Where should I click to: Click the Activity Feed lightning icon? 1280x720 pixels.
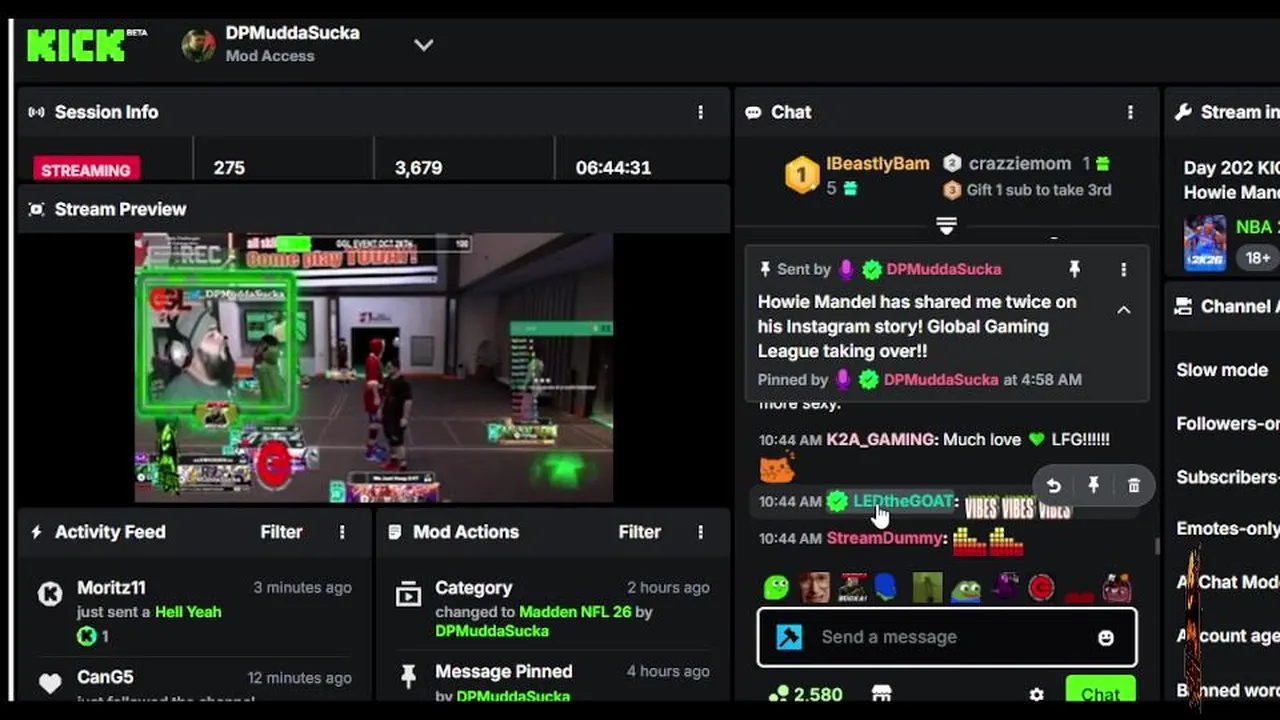tap(37, 532)
